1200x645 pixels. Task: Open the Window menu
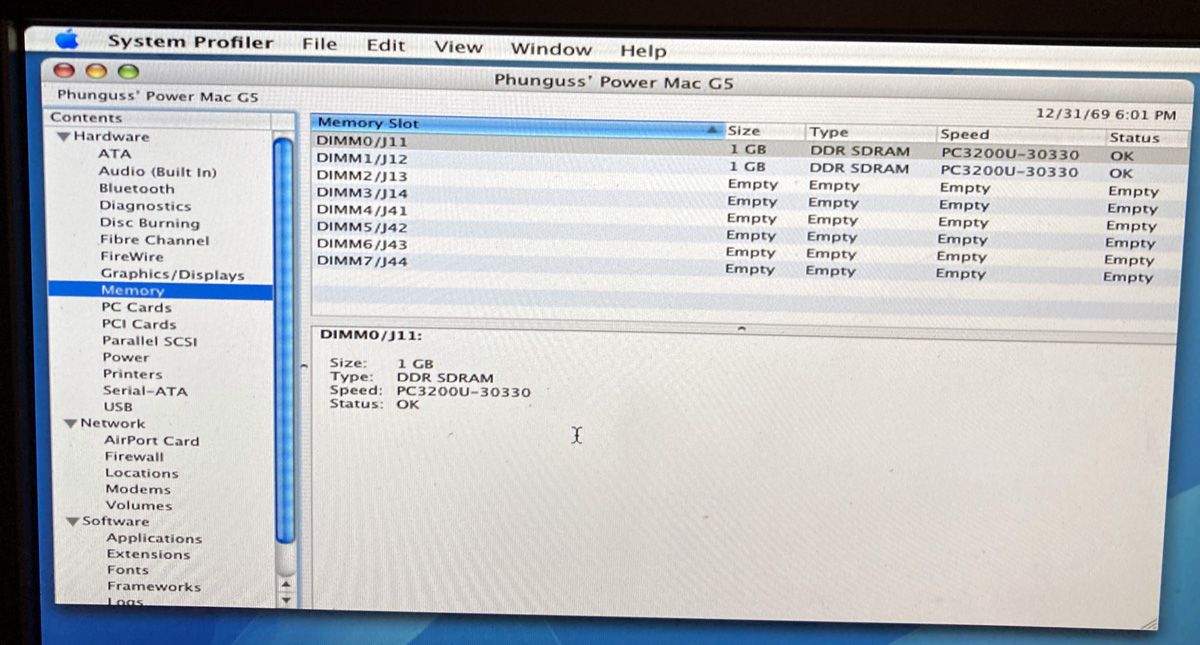pos(551,49)
